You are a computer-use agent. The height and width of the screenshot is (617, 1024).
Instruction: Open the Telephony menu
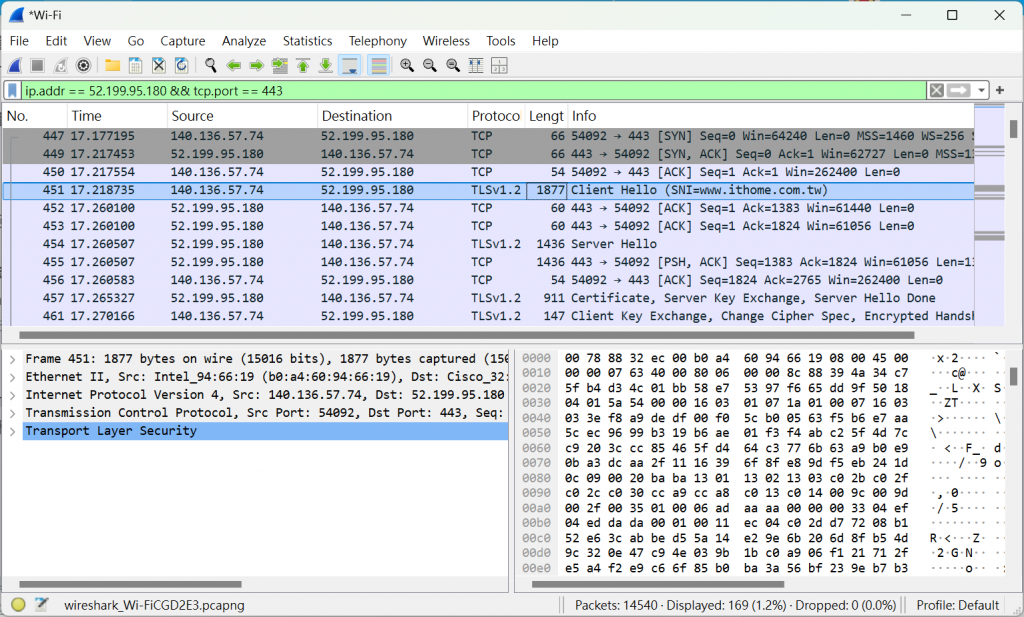[x=377, y=40]
